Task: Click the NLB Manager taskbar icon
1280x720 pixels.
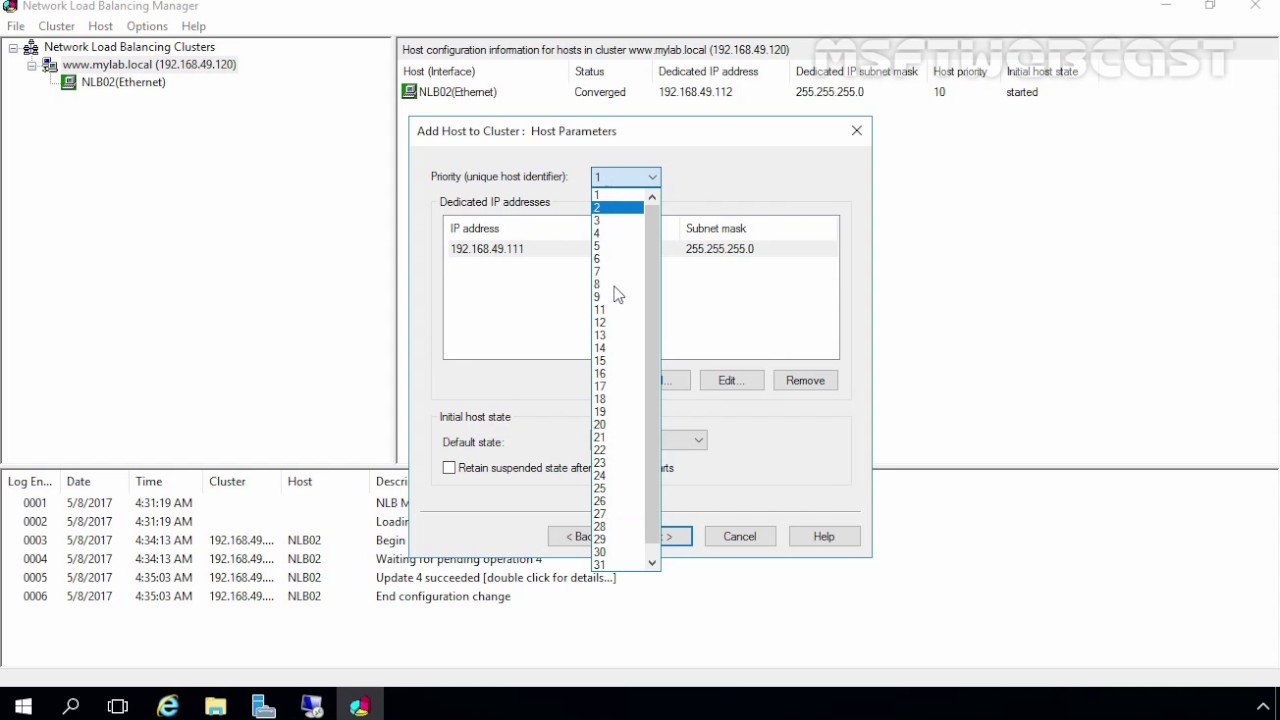Action: tap(359, 706)
